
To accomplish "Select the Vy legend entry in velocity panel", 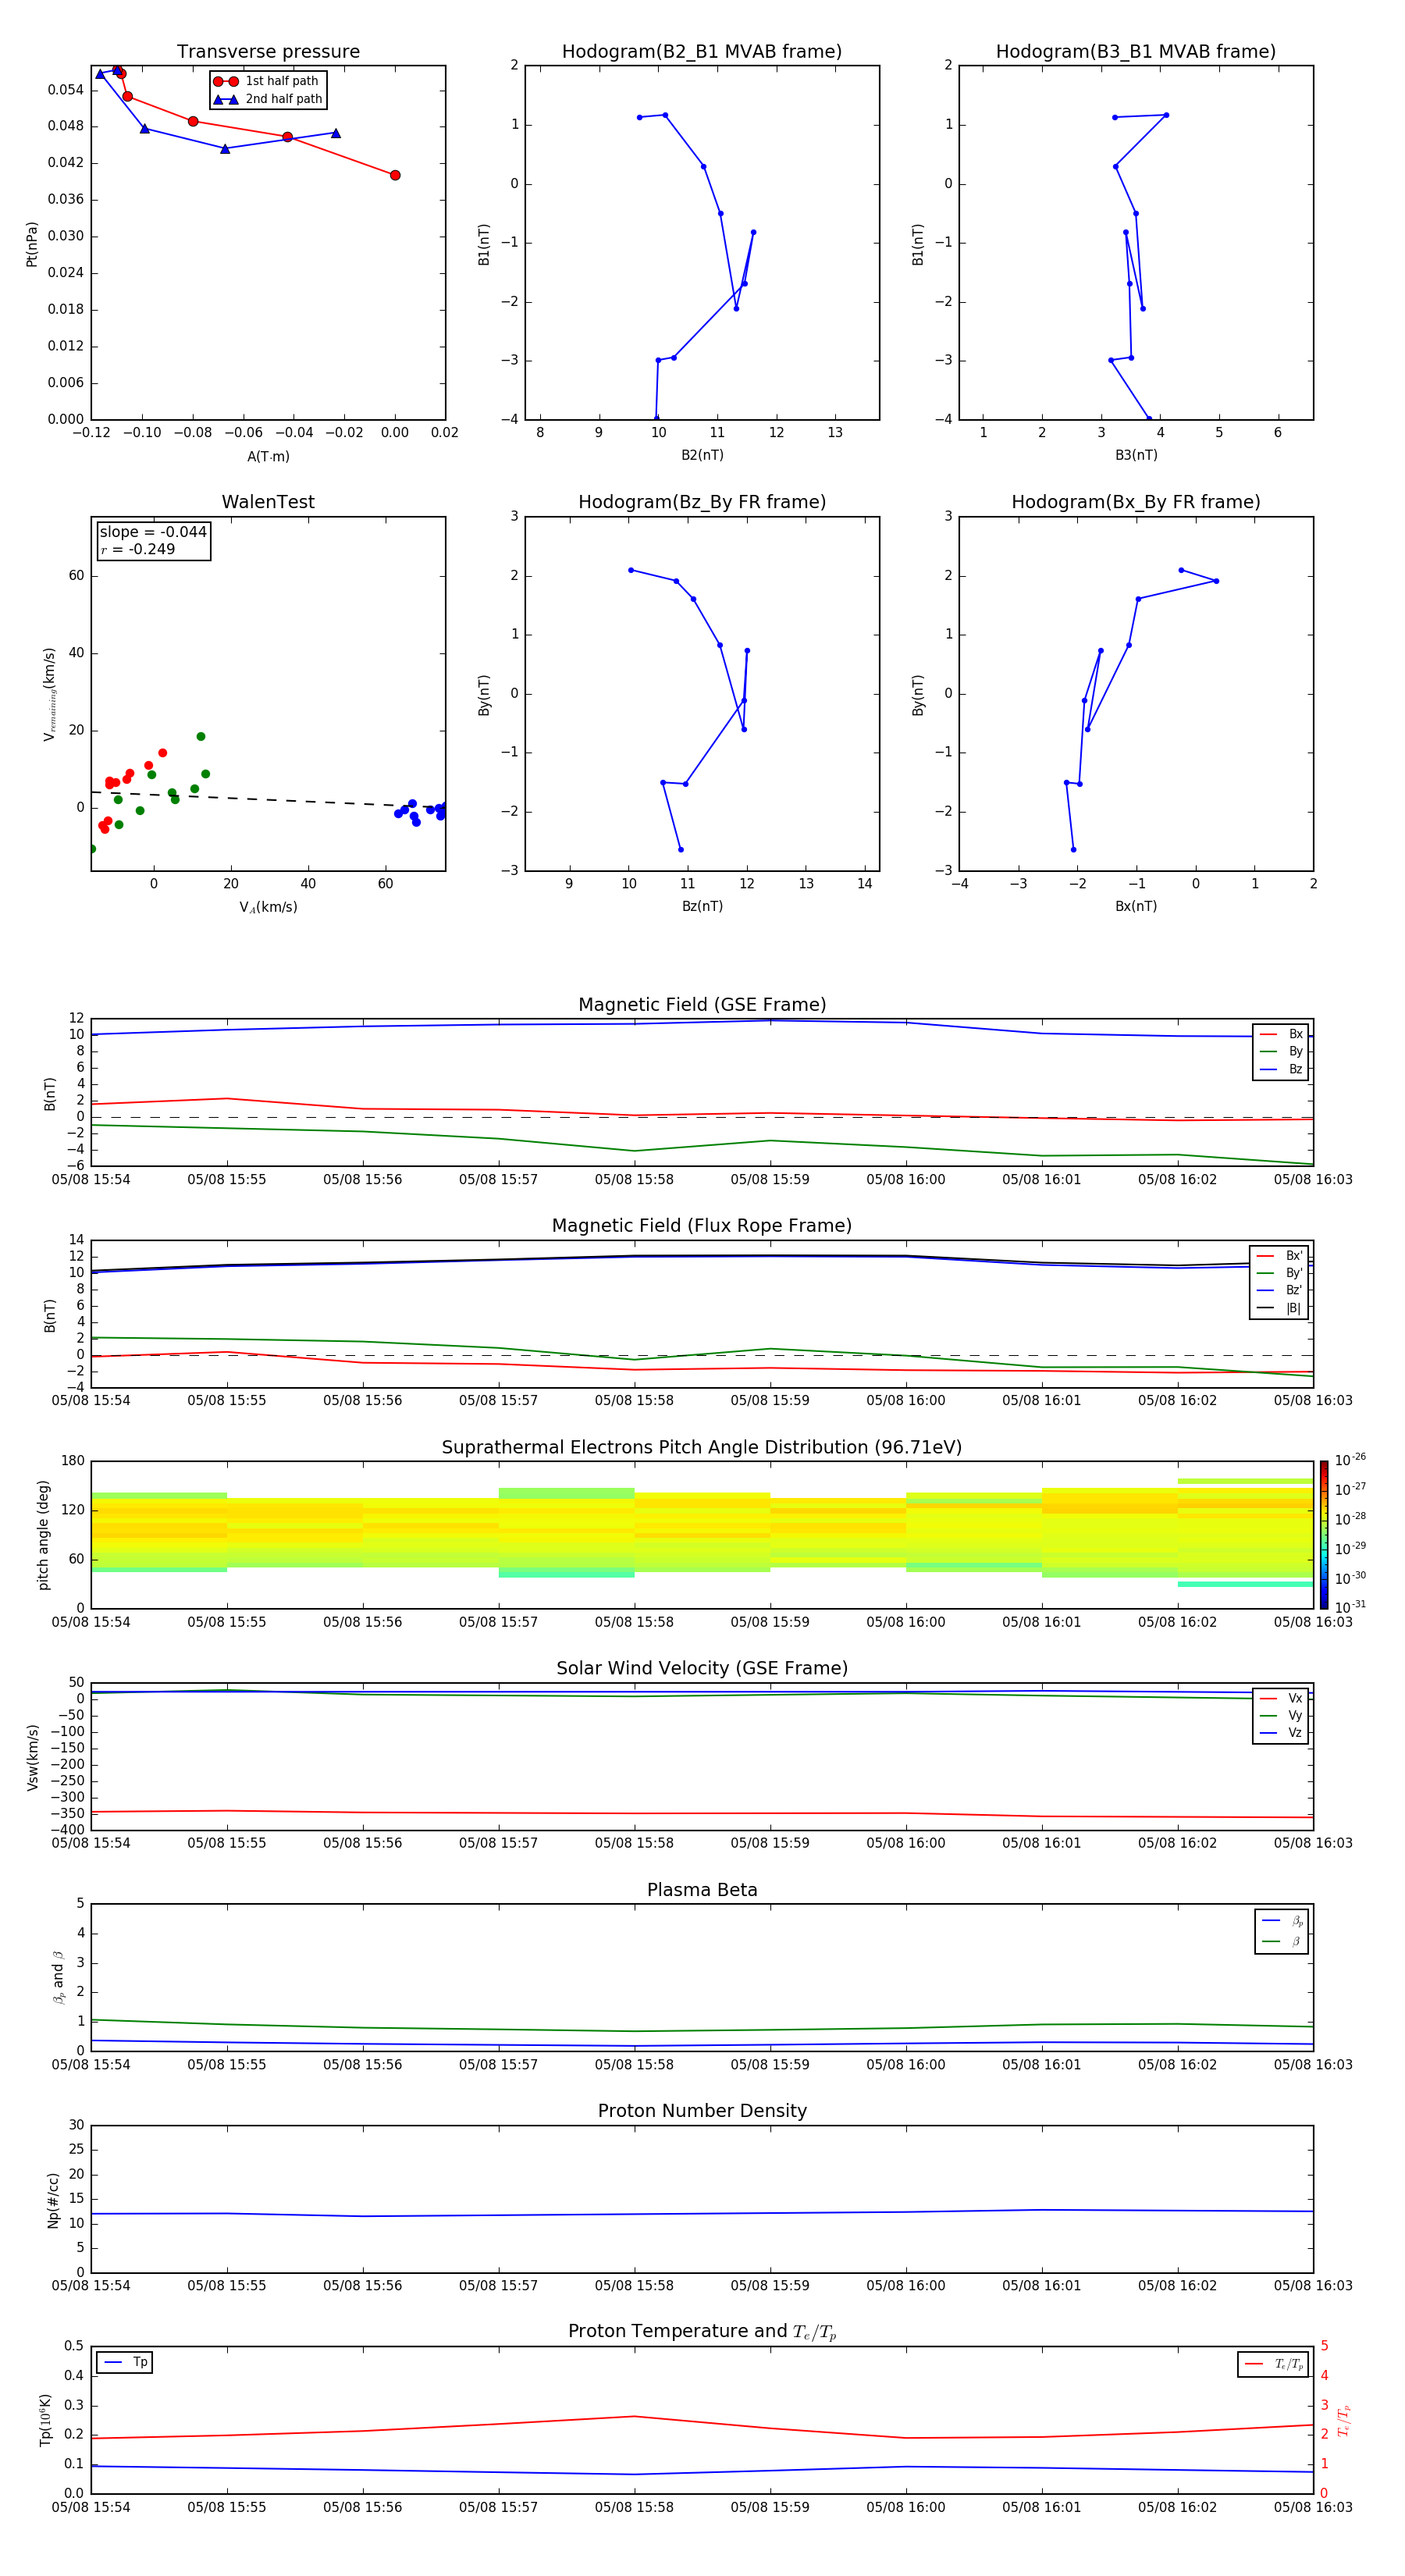I will pyautogui.click(x=1281, y=1715).
